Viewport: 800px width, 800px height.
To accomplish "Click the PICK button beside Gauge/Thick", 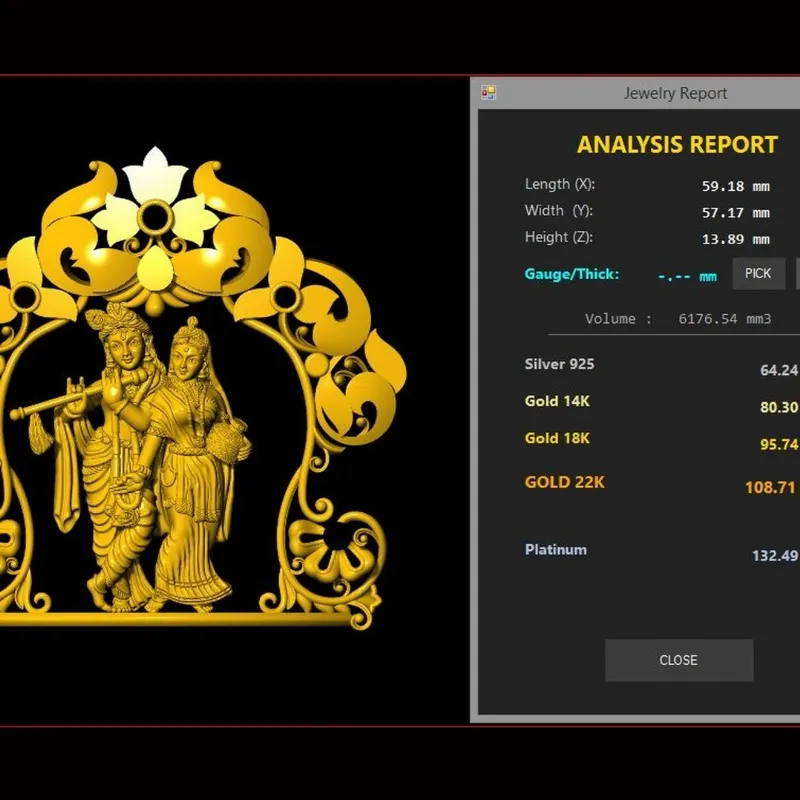I will (759, 273).
